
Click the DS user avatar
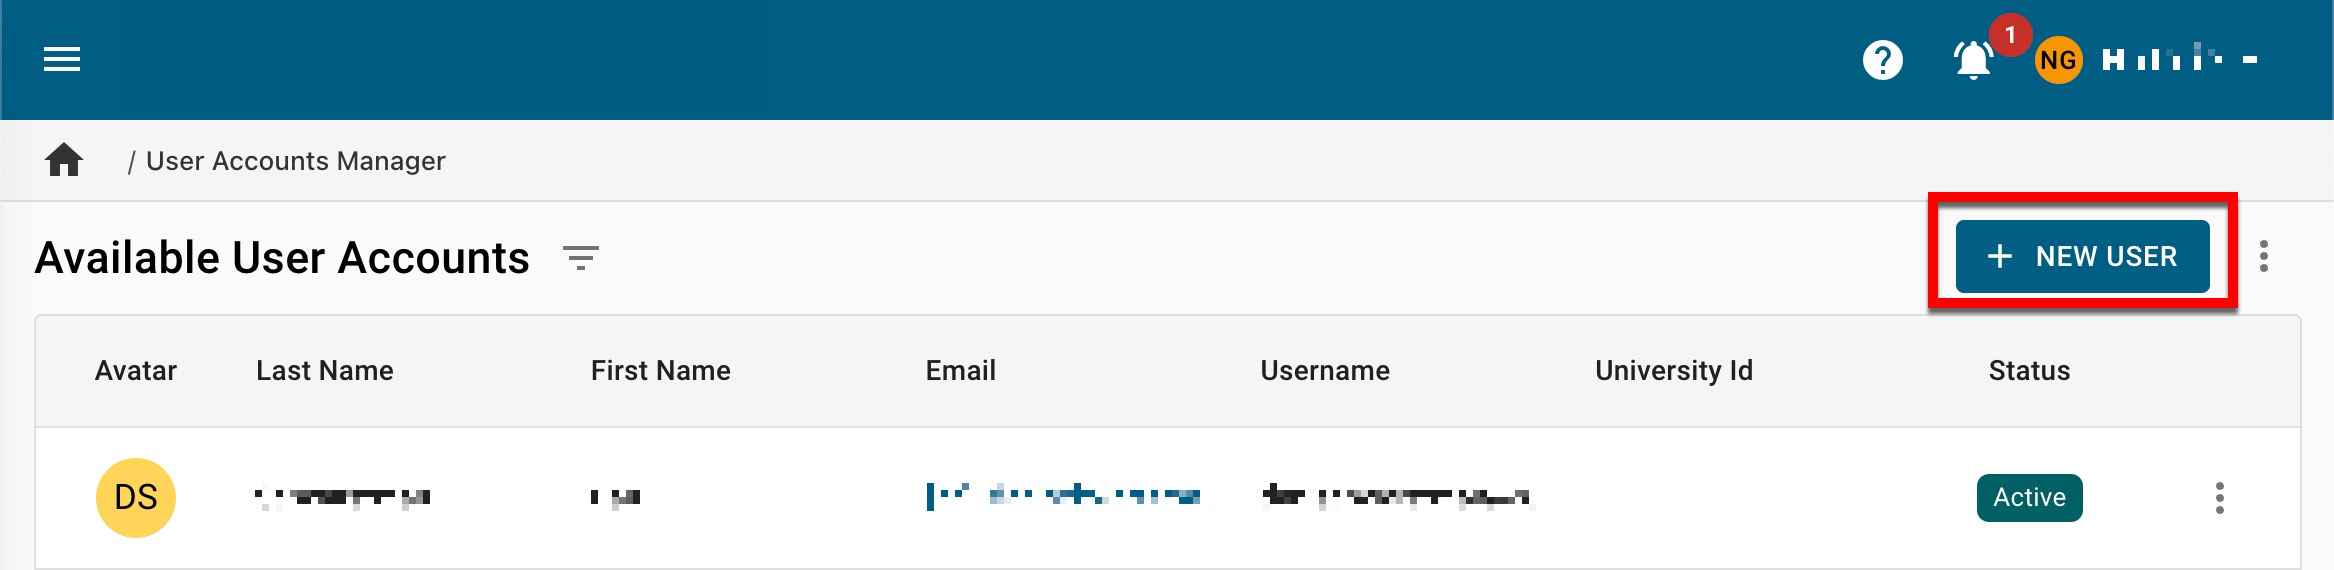136,497
